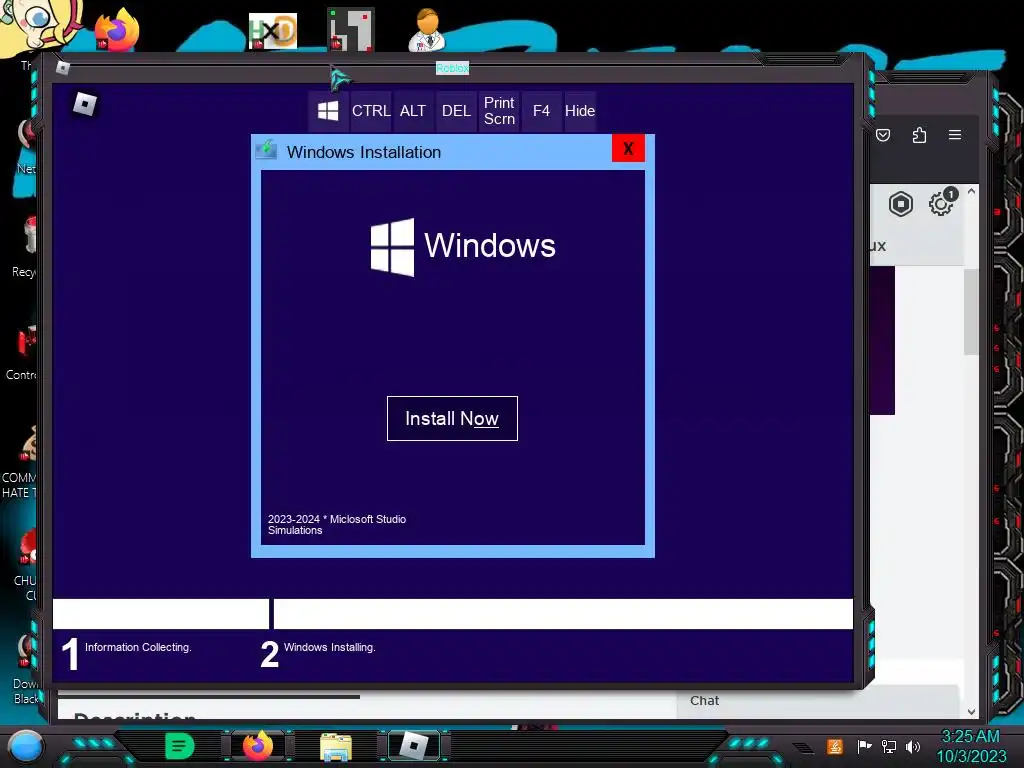
Task: Click the F4 key button
Action: [541, 111]
